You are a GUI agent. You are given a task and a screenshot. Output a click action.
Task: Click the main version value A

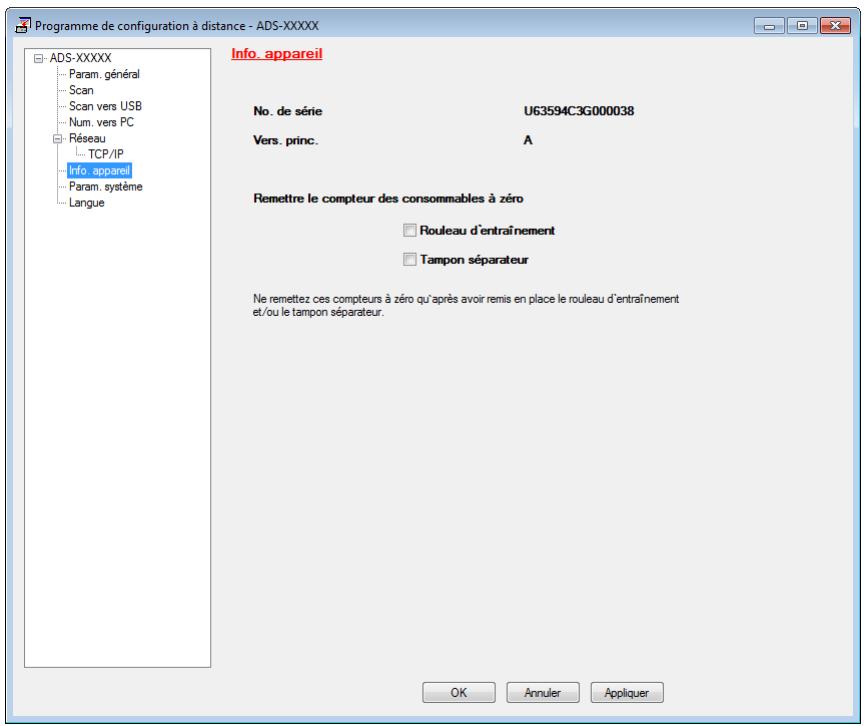[x=528, y=140]
